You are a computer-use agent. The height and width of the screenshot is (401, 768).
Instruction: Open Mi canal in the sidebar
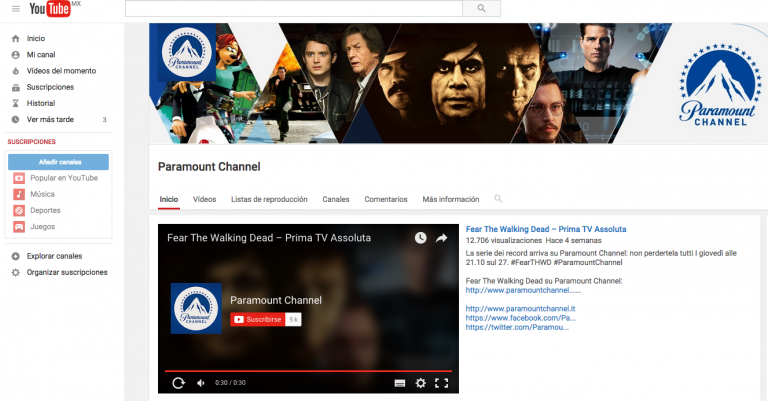pyautogui.click(x=41, y=55)
